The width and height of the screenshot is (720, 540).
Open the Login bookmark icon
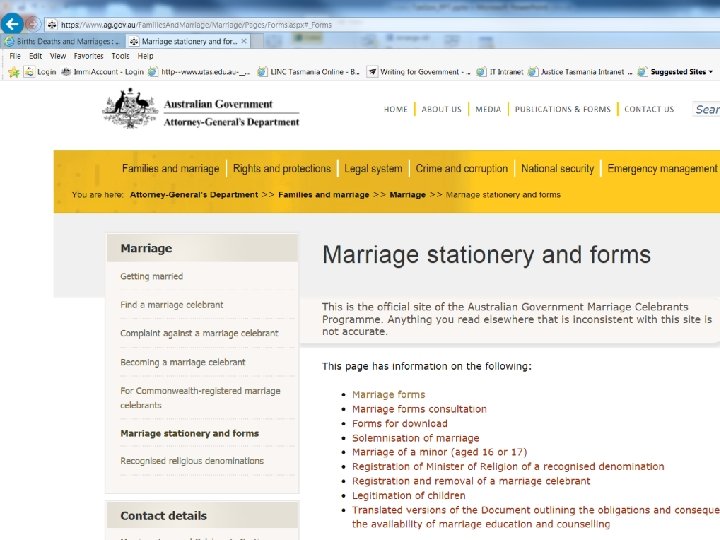[29, 72]
